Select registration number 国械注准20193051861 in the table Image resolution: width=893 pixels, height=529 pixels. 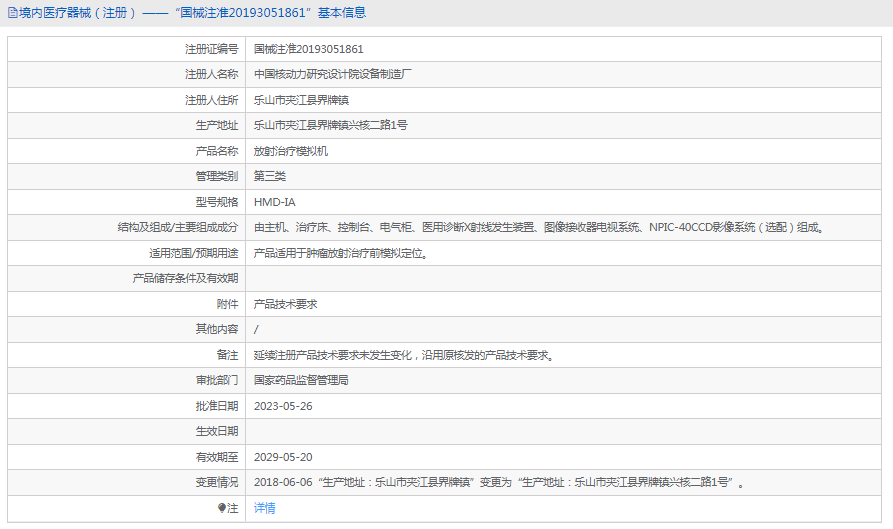(308, 49)
